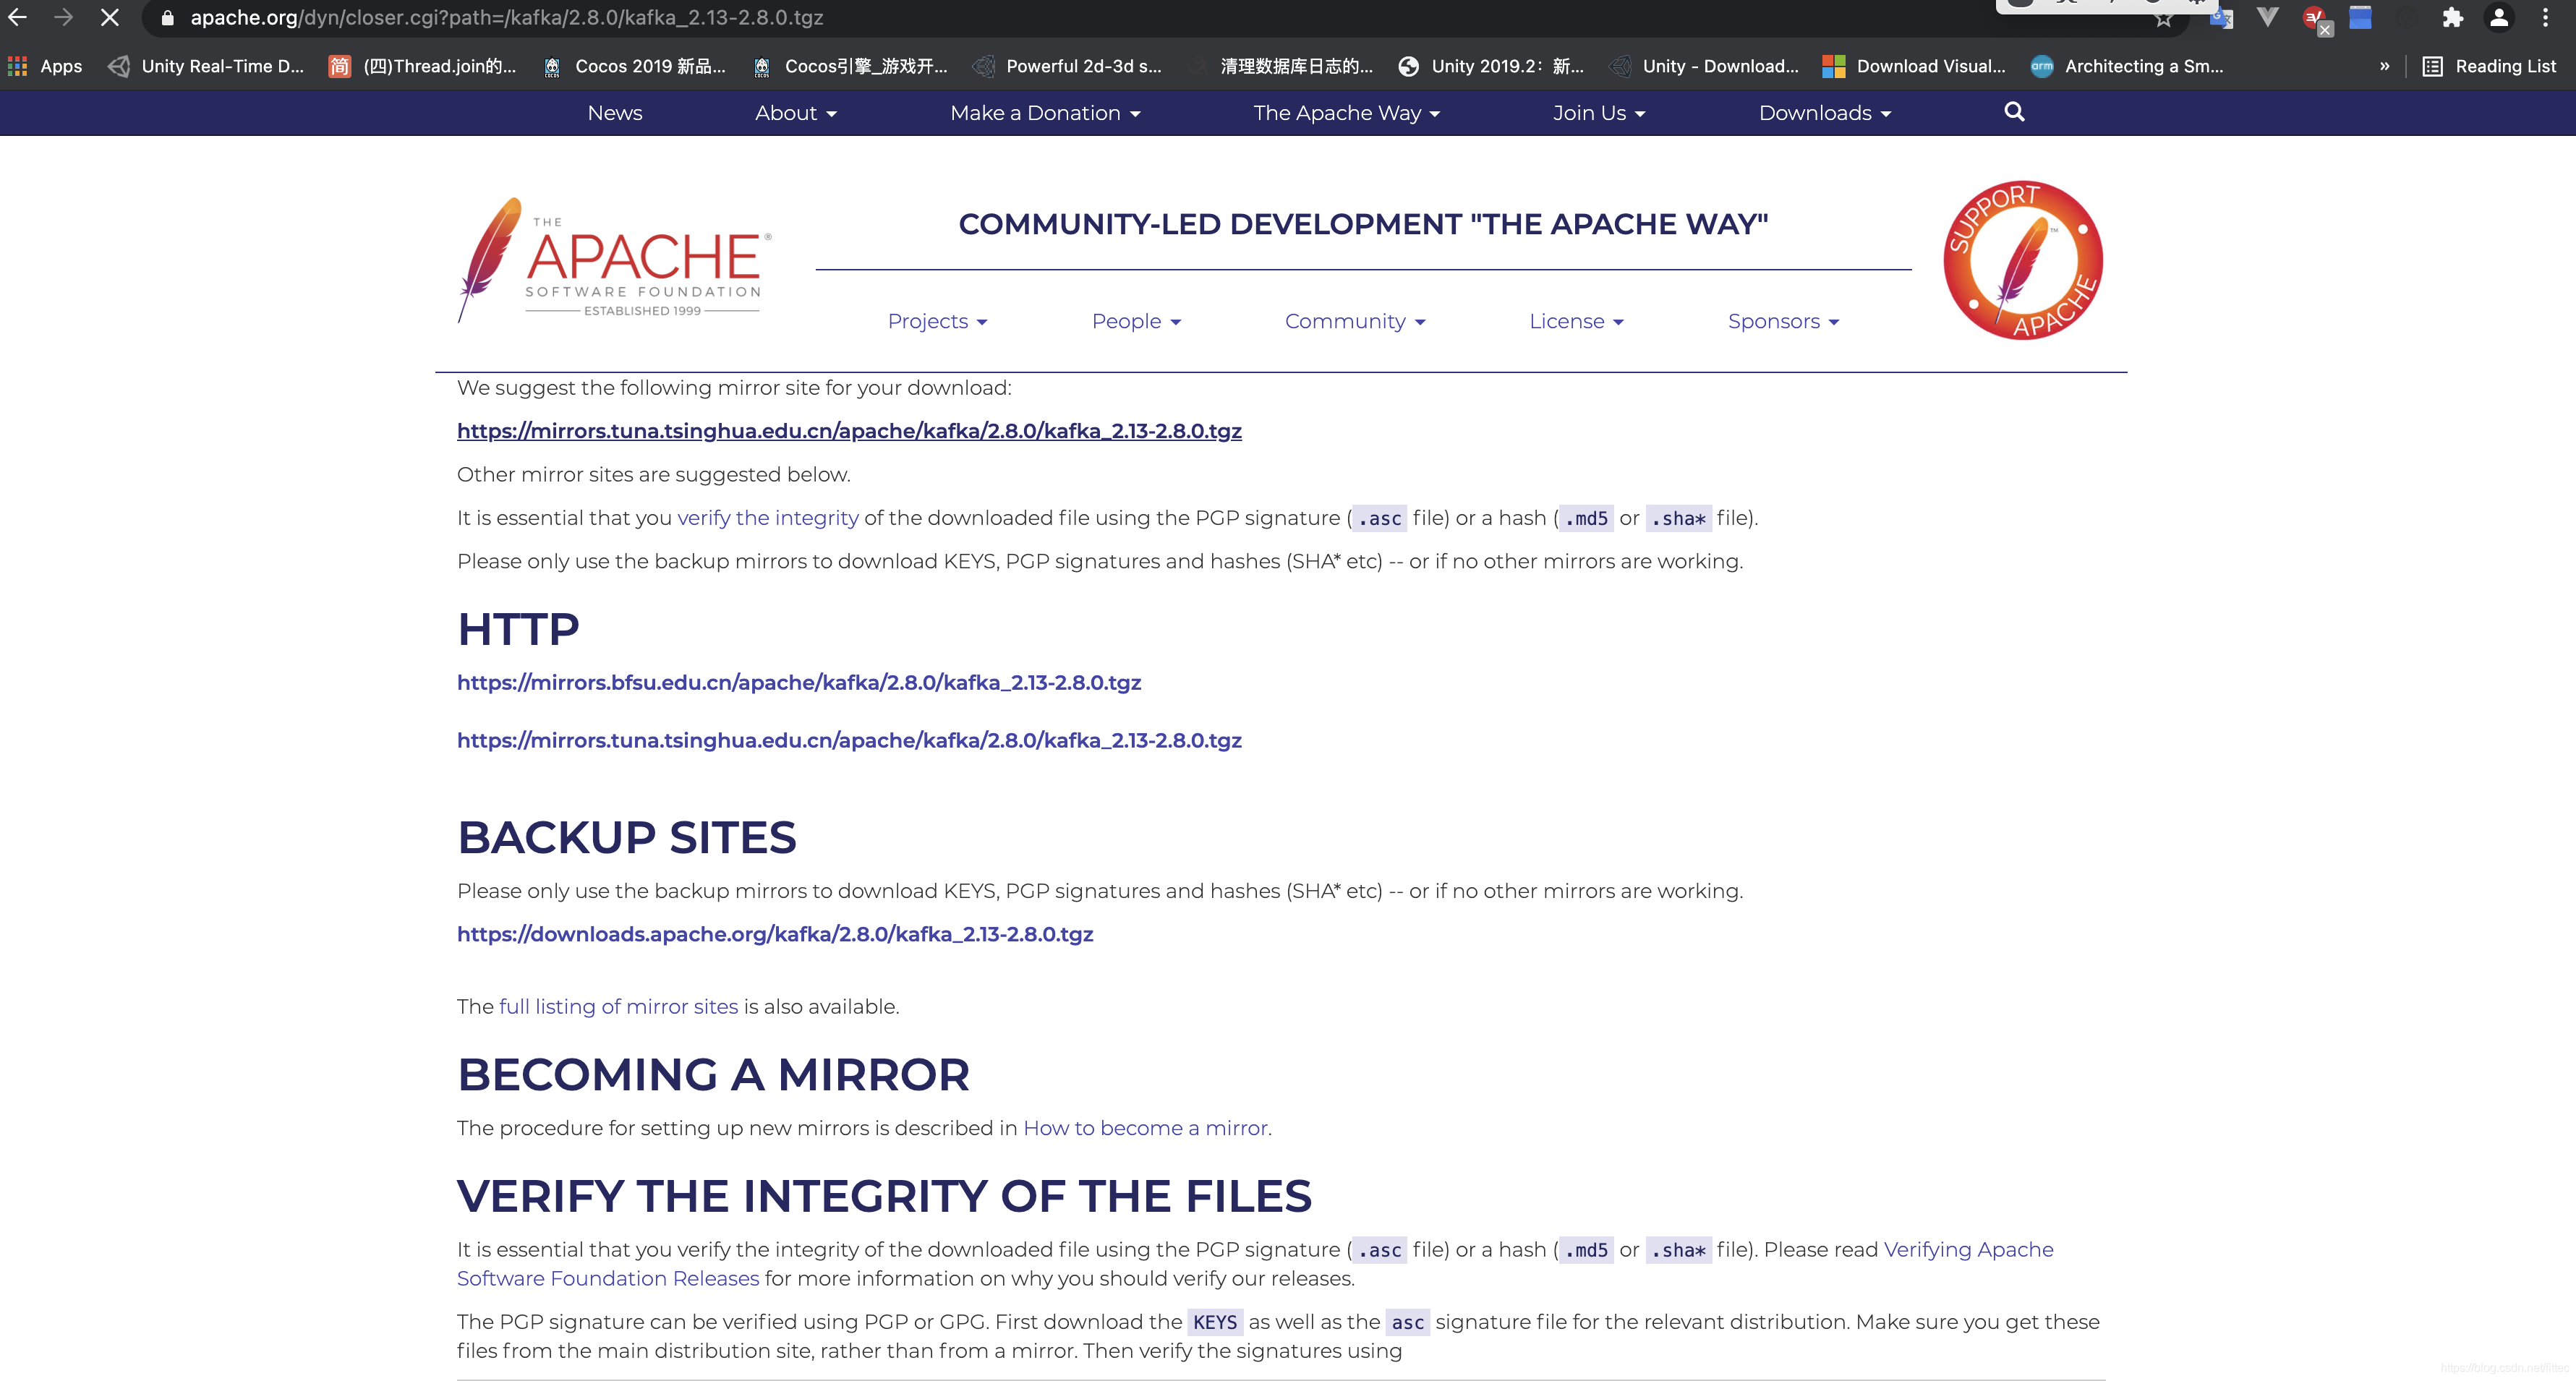Viewport: 2576px width, 1381px height.
Task: Open the Extensions puzzle menu
Action: (2452, 18)
